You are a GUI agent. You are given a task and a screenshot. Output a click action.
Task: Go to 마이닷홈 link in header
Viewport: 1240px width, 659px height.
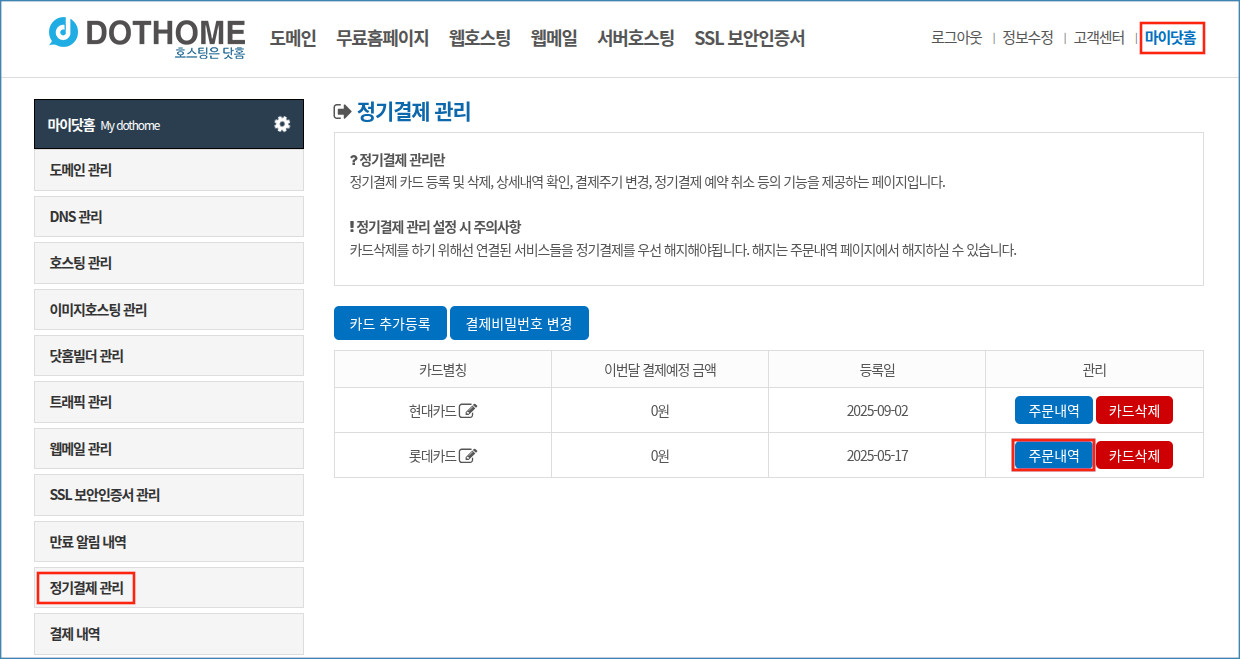pyautogui.click(x=1171, y=38)
